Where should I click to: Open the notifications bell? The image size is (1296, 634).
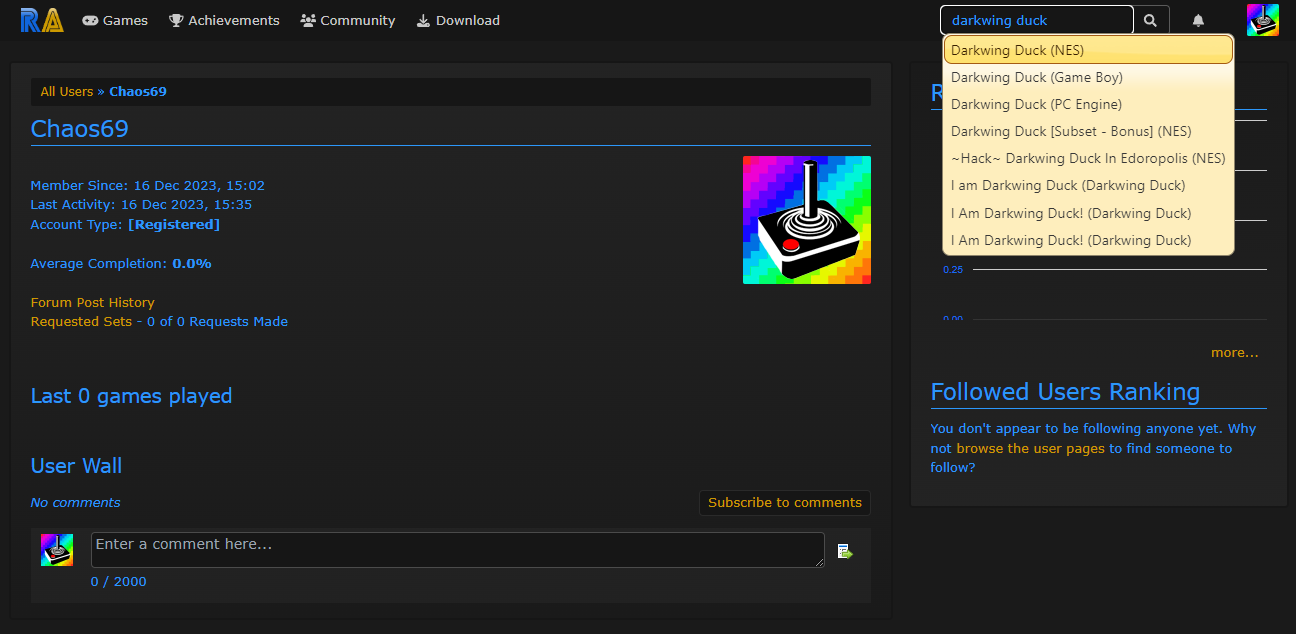1198,20
